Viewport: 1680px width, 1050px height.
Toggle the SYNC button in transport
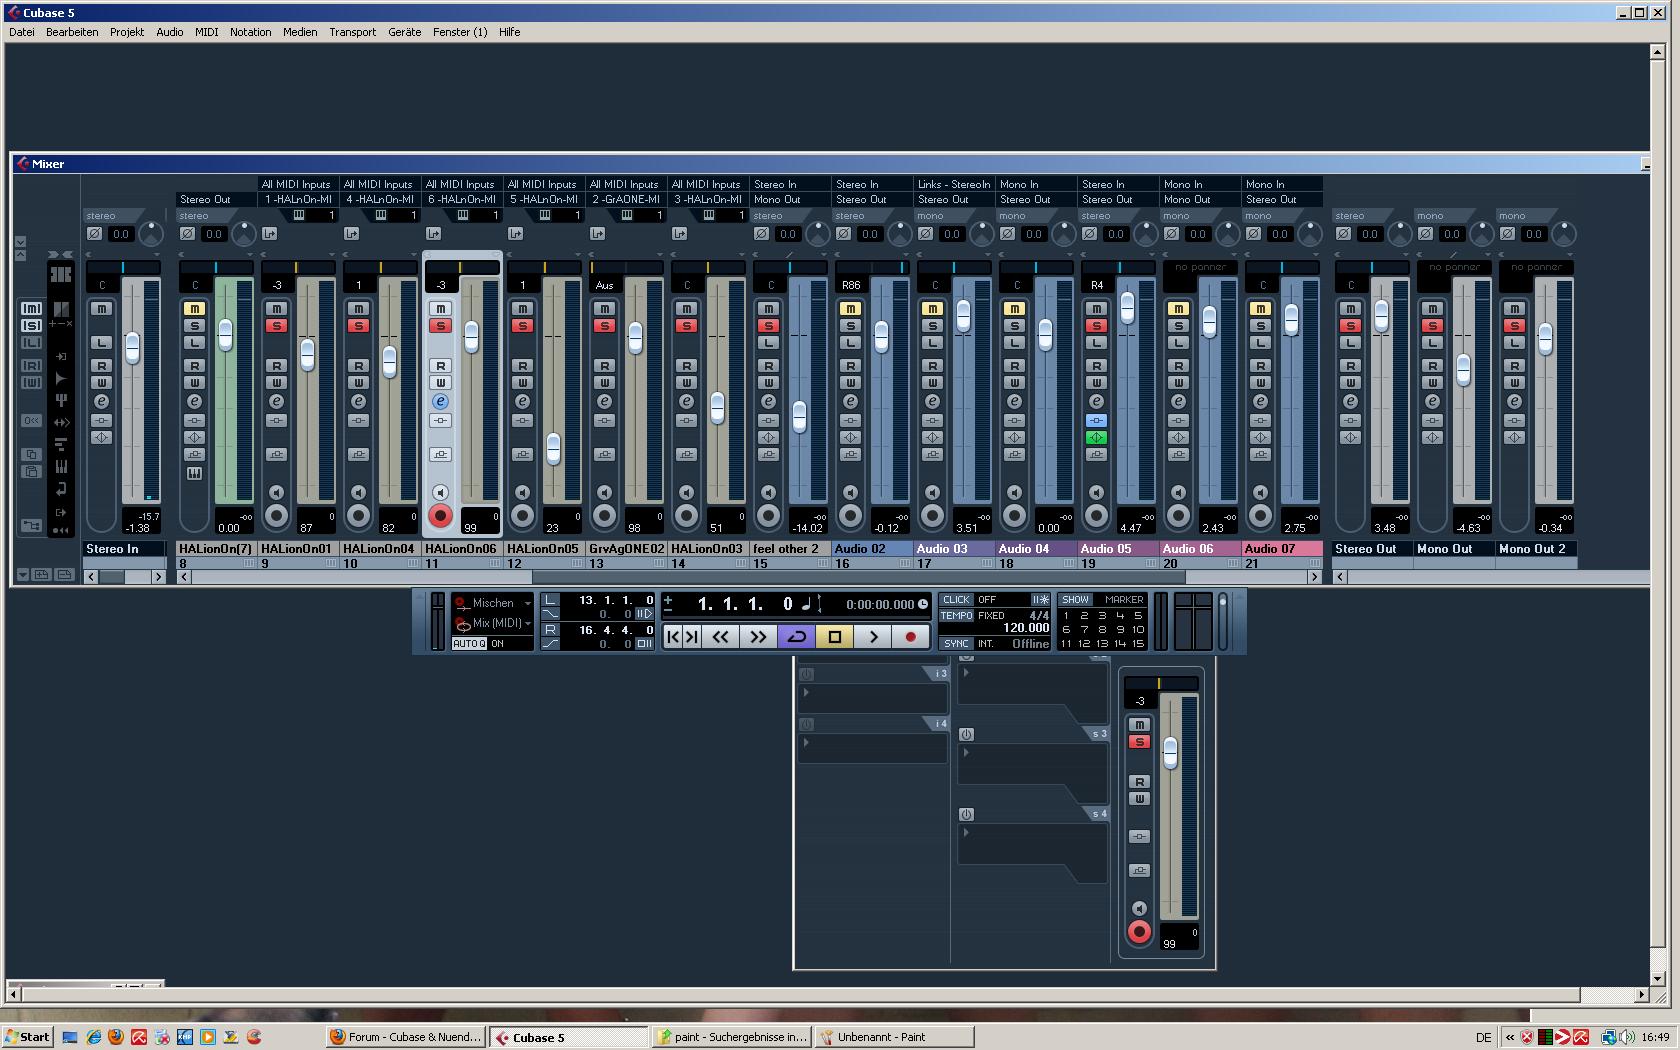tap(956, 644)
